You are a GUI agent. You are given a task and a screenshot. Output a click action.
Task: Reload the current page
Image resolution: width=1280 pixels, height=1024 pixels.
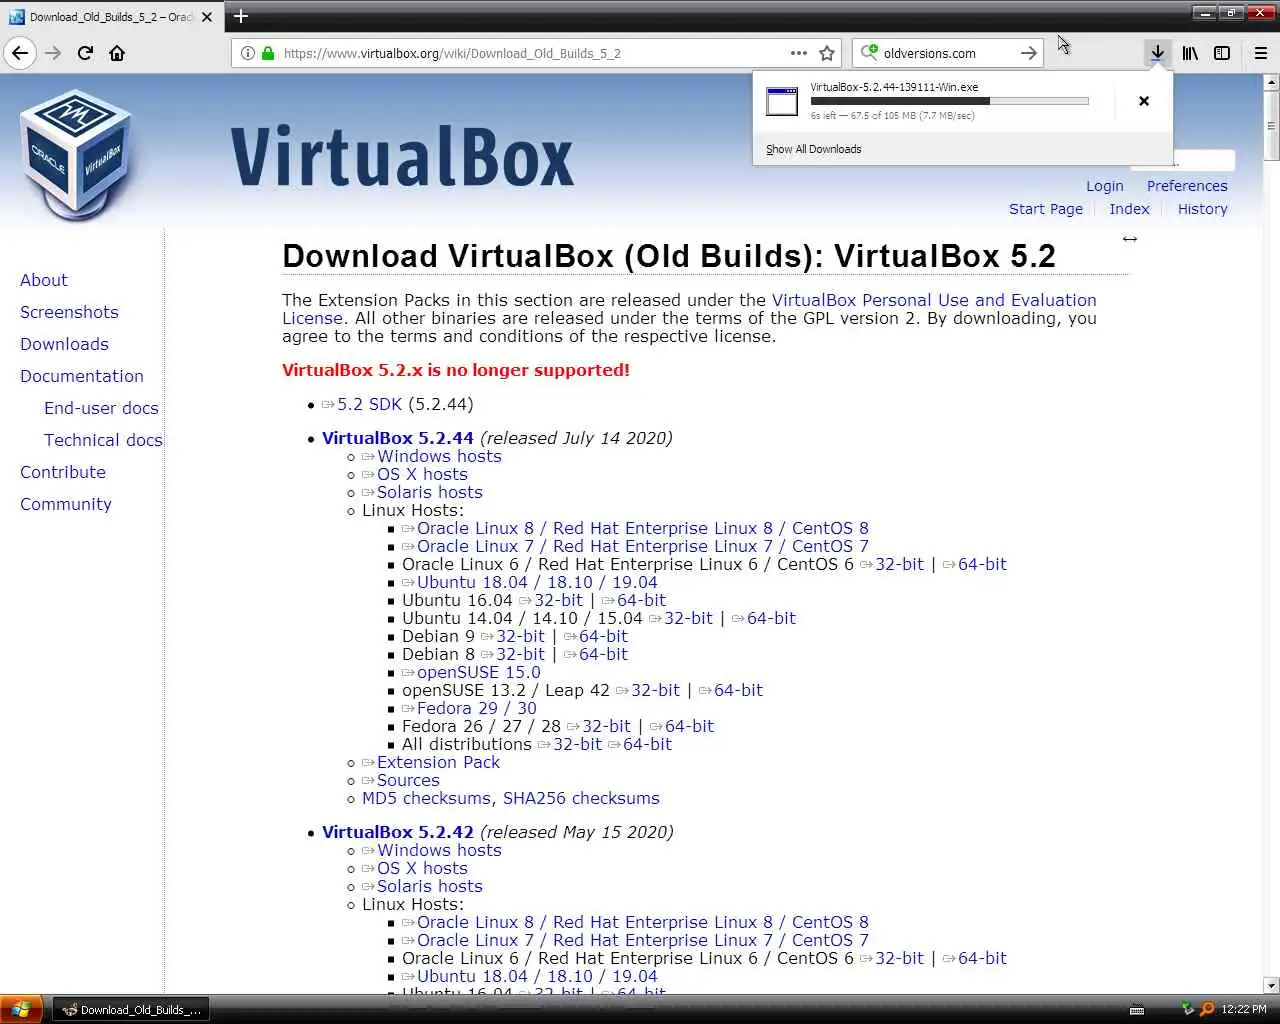85,53
